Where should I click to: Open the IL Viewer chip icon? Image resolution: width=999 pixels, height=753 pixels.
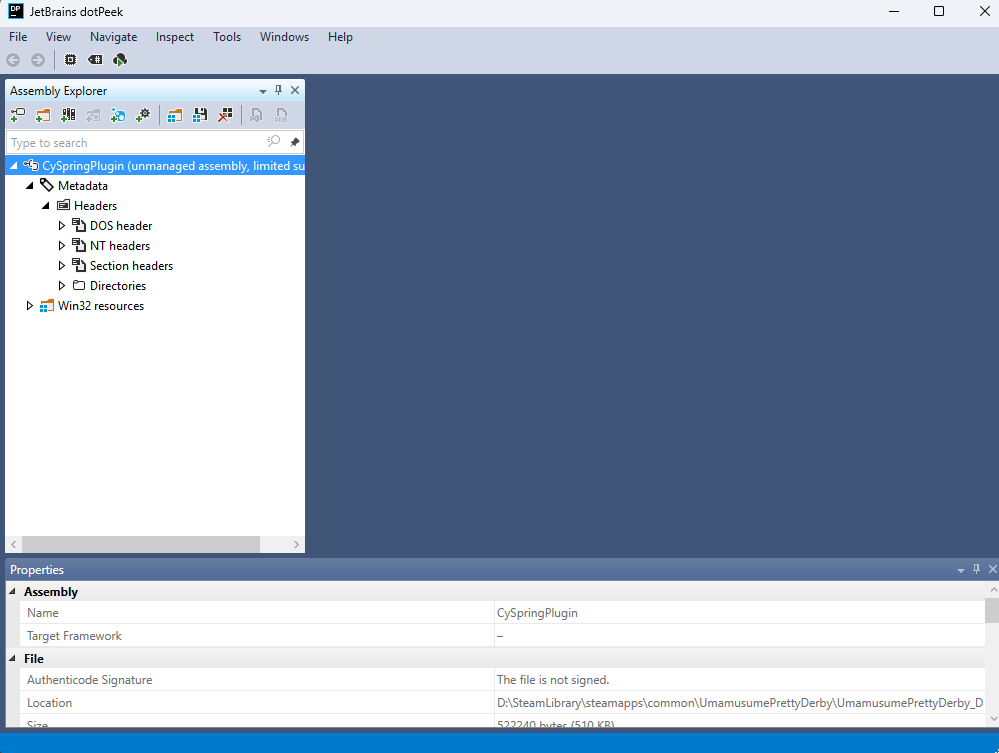[x=70, y=60]
